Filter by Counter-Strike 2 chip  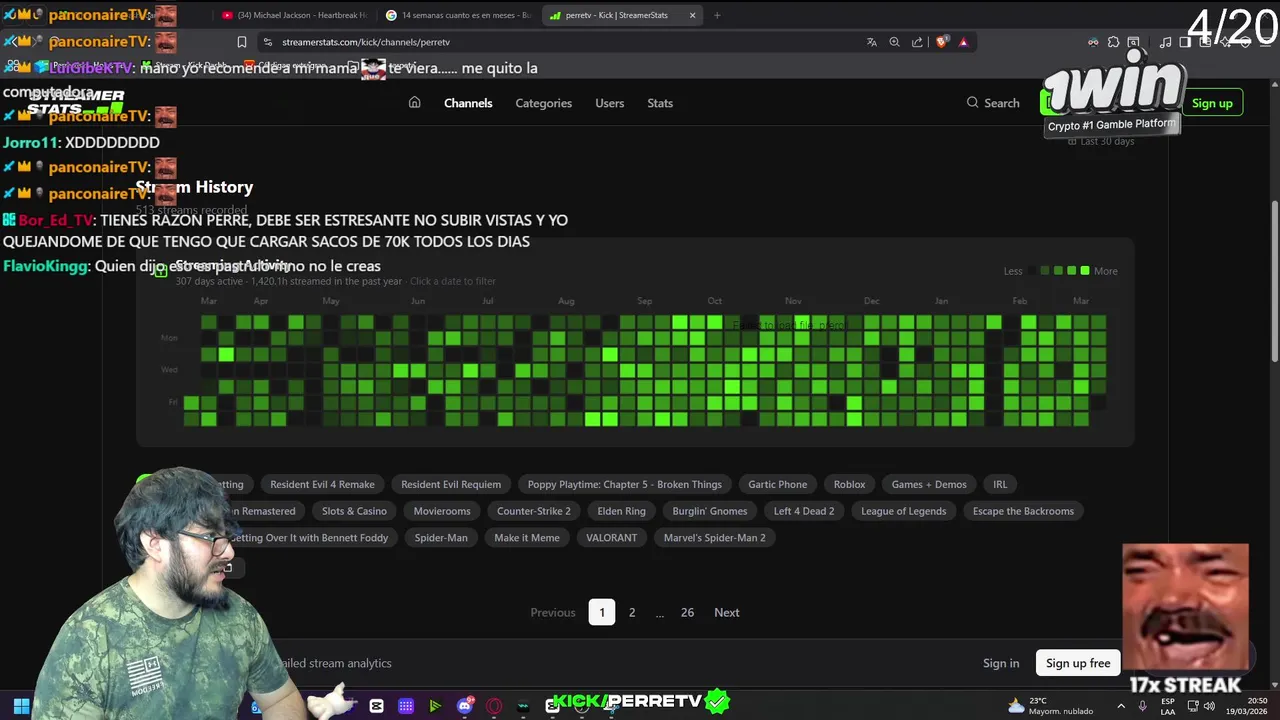pyautogui.click(x=534, y=511)
